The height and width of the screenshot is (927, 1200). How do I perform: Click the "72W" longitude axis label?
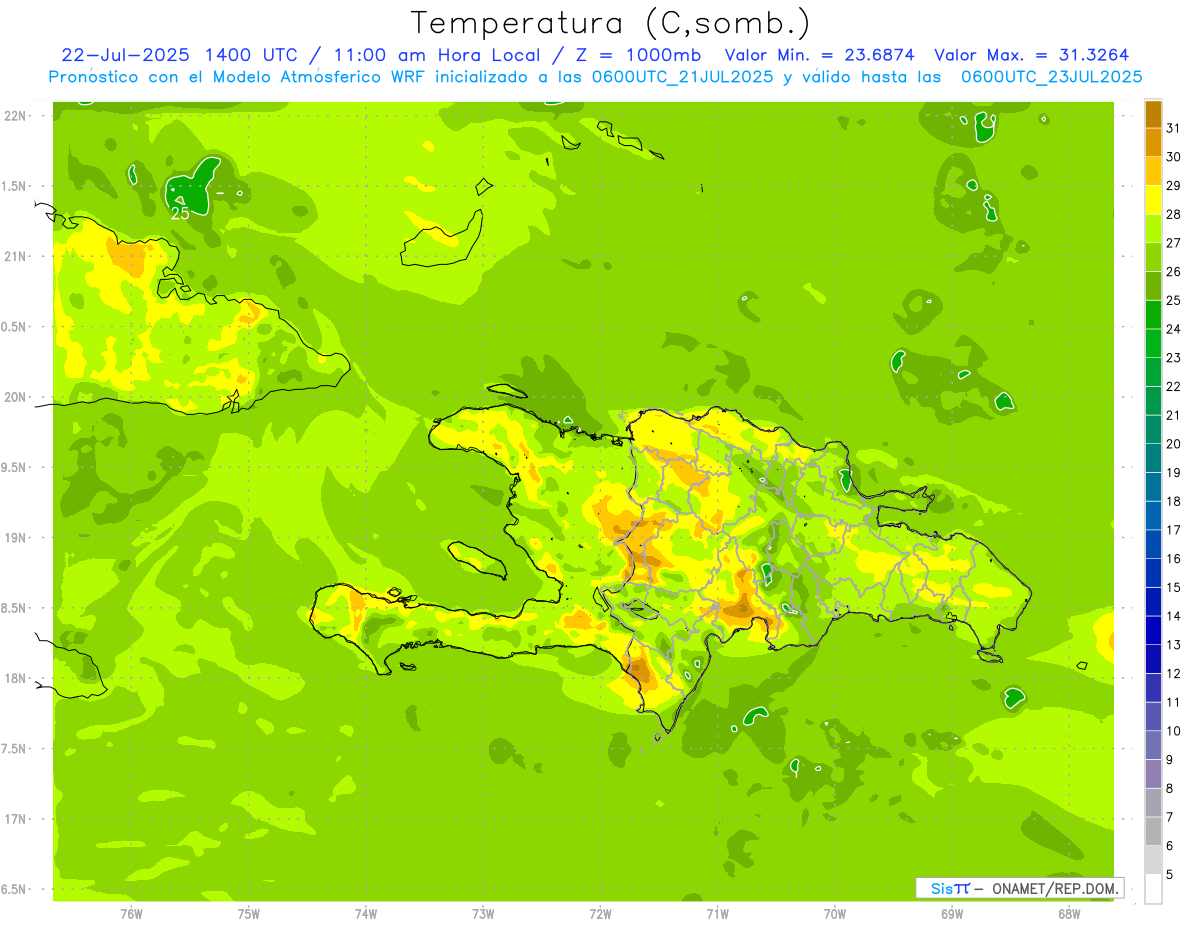coord(600,914)
